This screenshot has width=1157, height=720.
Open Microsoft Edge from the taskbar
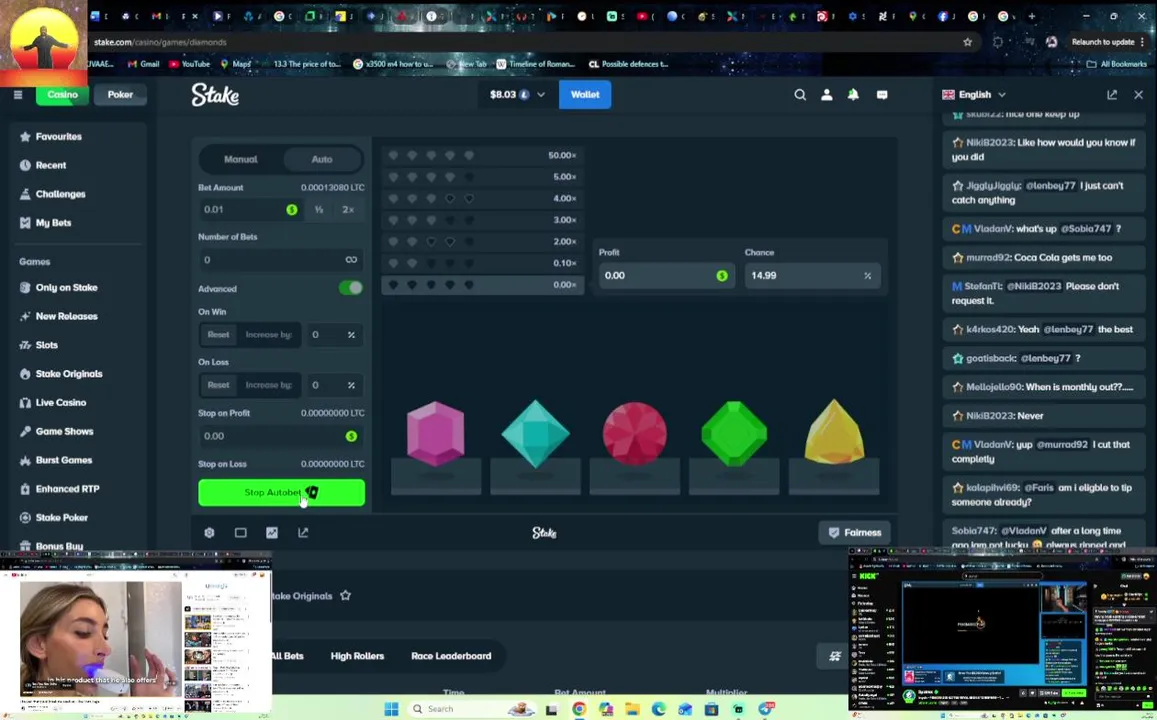(658, 709)
